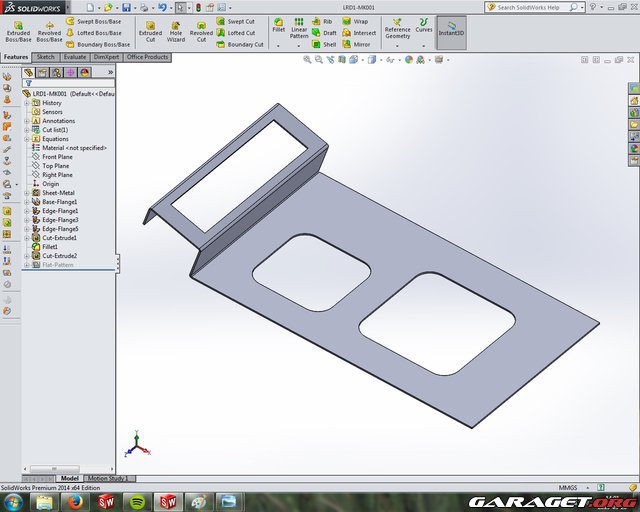Select the Flat-Pattern feature in tree
This screenshot has height=512, width=640.
click(59, 265)
